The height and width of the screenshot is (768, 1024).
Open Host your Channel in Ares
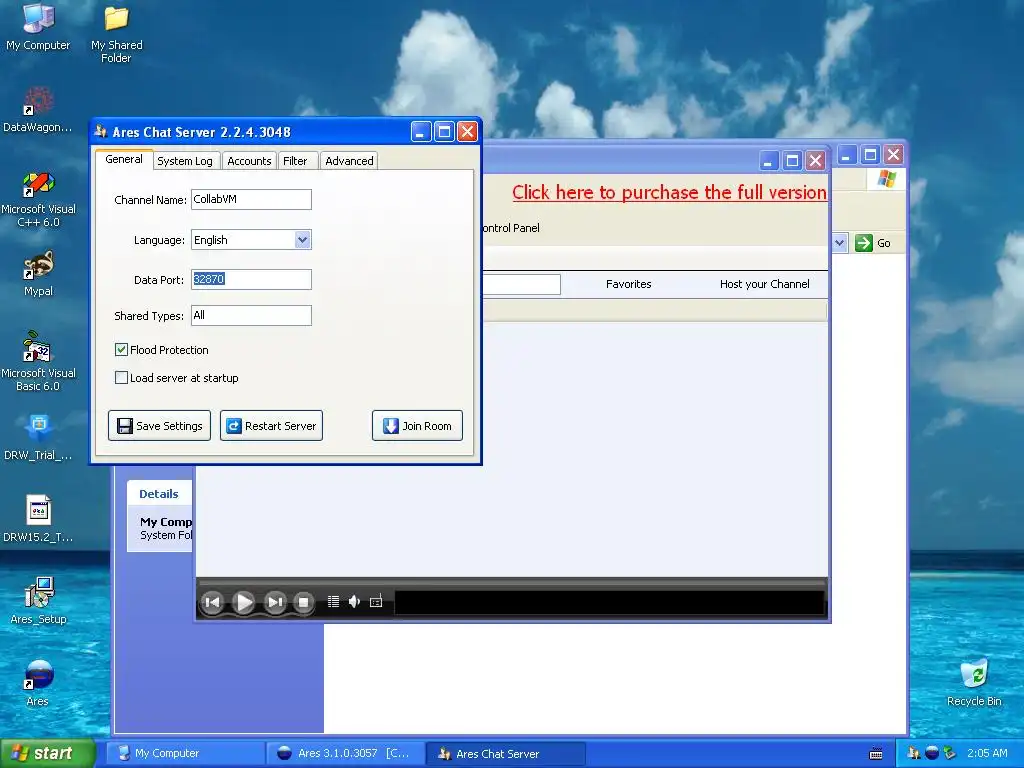[765, 284]
